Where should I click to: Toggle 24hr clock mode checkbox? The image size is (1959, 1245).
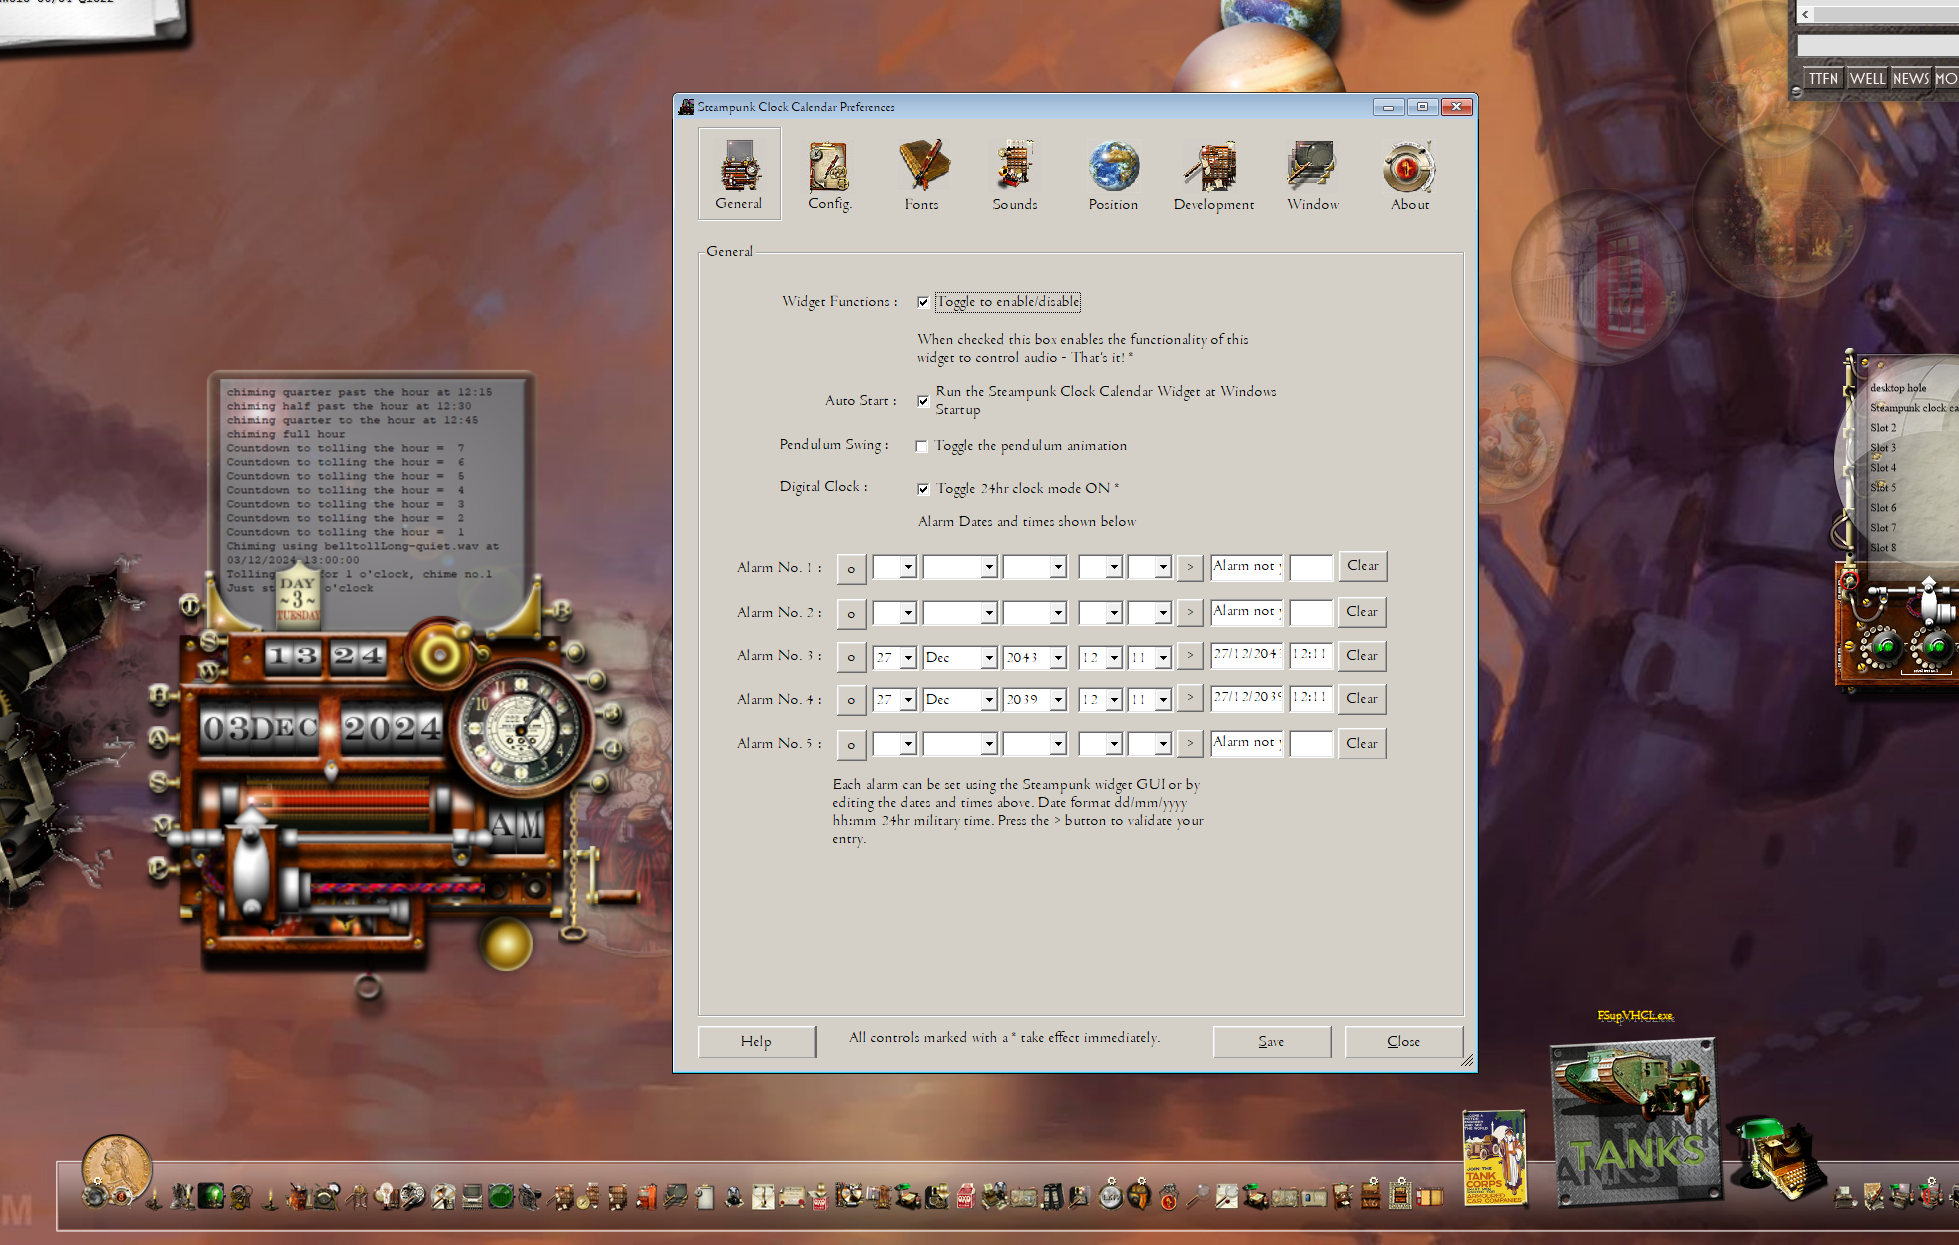point(923,489)
